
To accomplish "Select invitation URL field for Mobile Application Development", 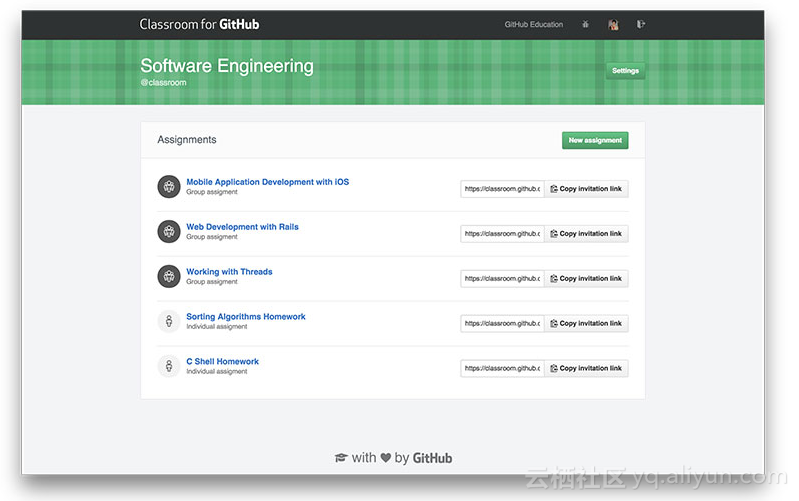I will tap(502, 189).
